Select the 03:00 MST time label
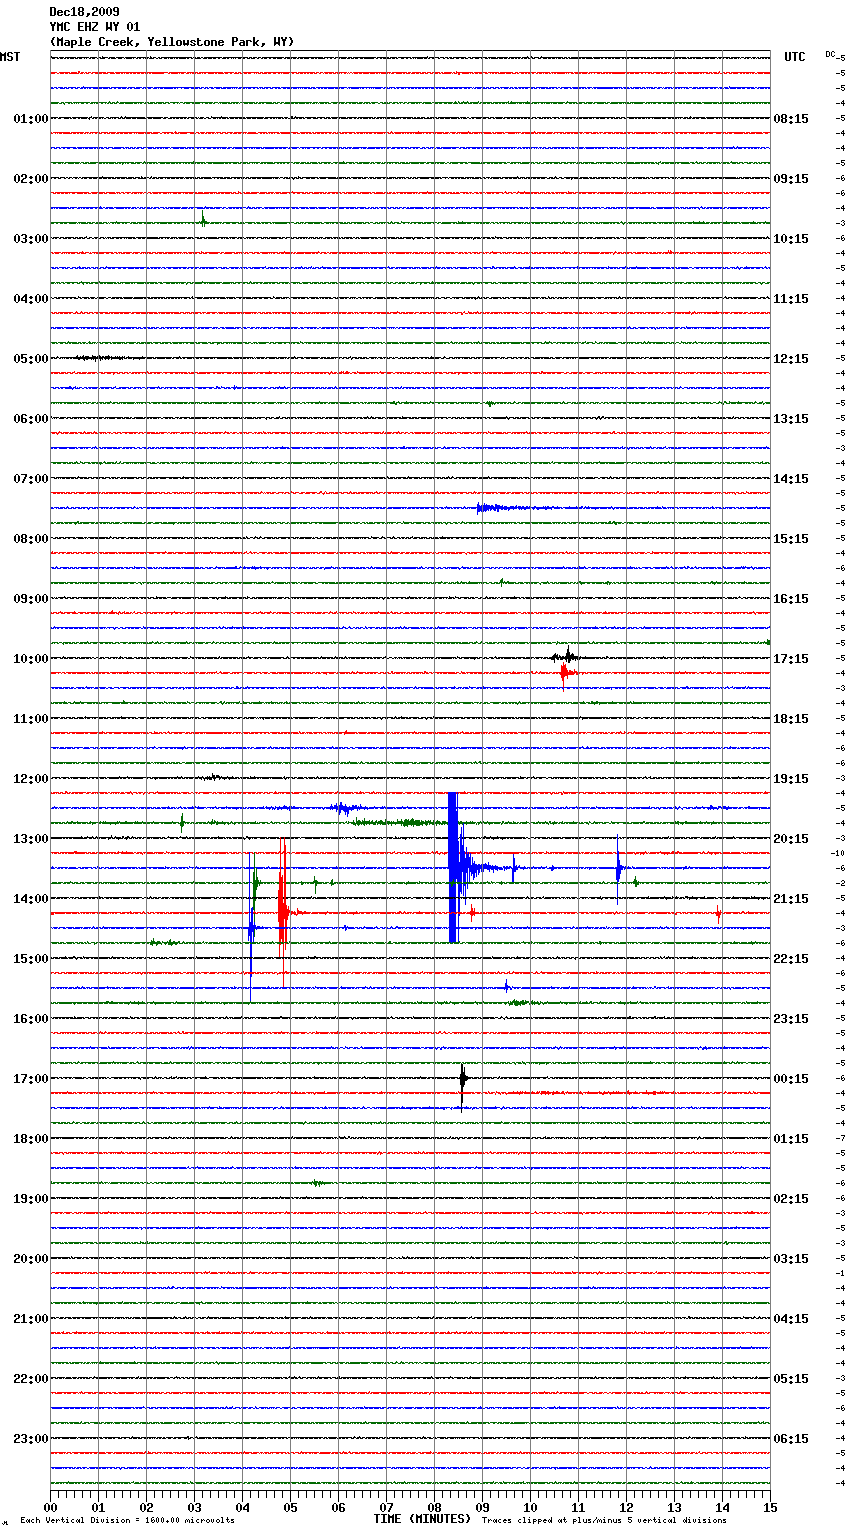 (x=30, y=239)
